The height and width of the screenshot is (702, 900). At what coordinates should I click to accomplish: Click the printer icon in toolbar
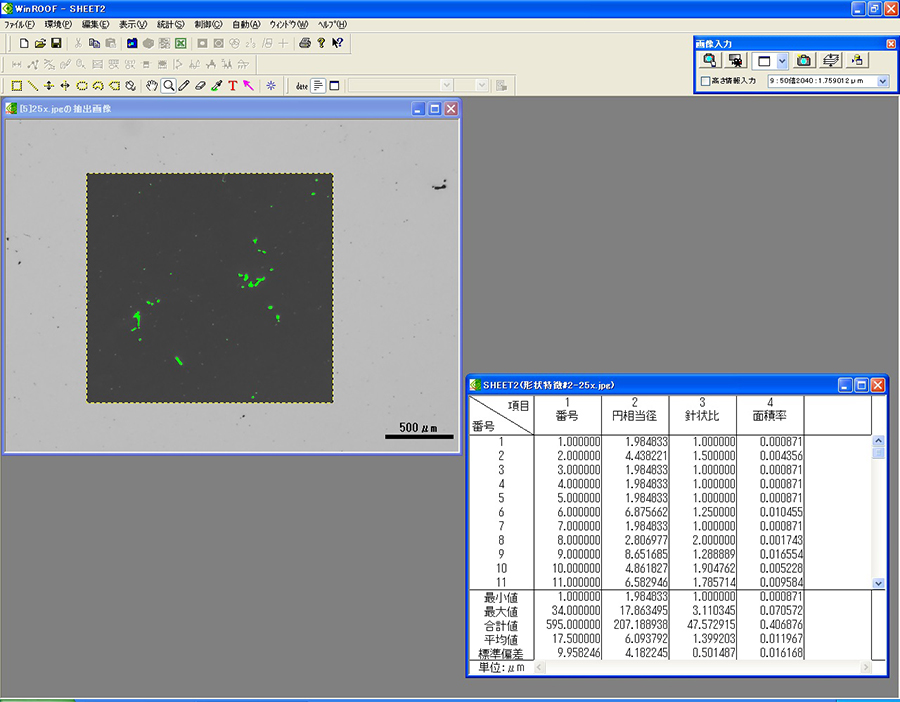click(x=305, y=43)
